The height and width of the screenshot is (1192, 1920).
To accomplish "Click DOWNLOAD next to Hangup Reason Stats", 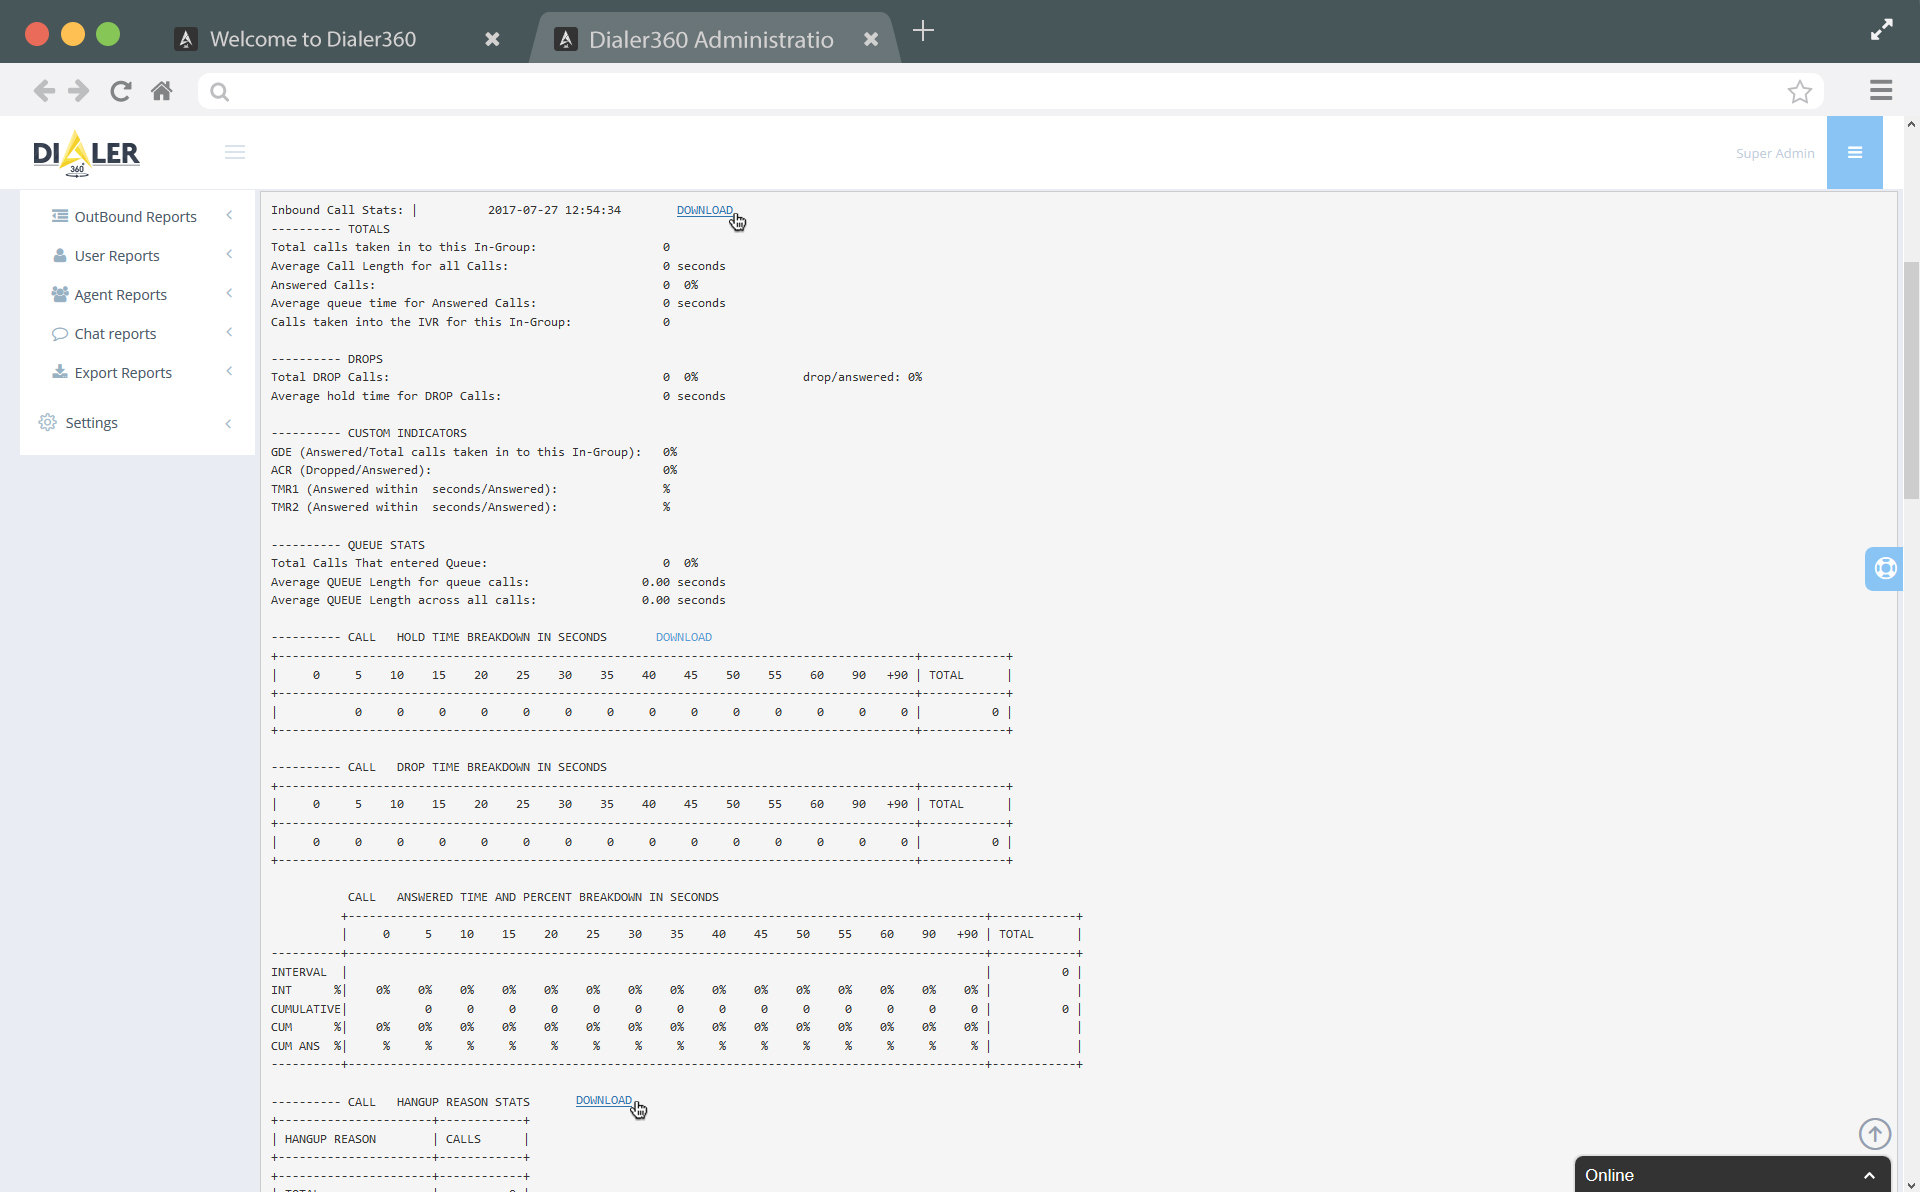I will 602,1100.
